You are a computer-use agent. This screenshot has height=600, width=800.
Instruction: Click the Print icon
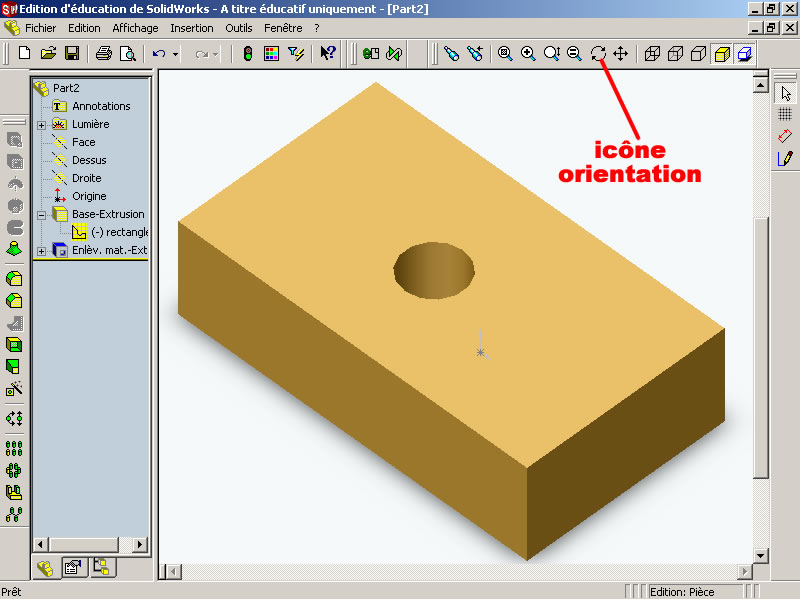coord(104,53)
